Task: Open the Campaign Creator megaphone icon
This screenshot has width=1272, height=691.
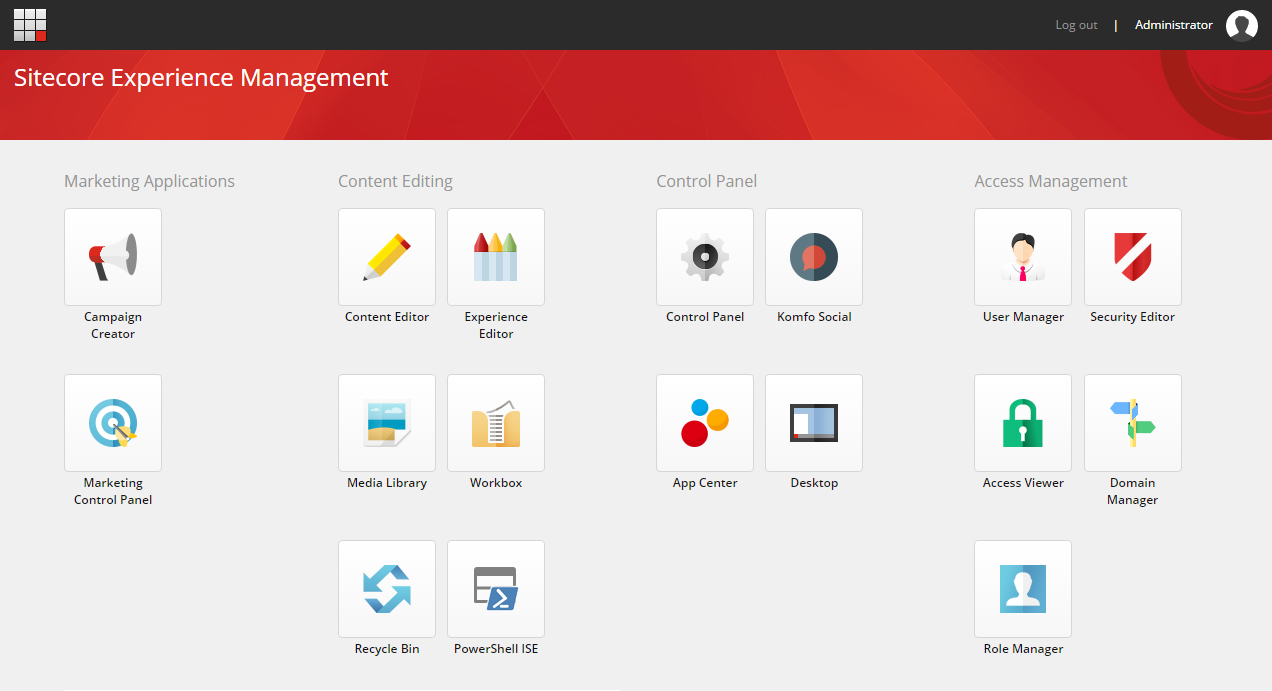Action: click(x=113, y=257)
